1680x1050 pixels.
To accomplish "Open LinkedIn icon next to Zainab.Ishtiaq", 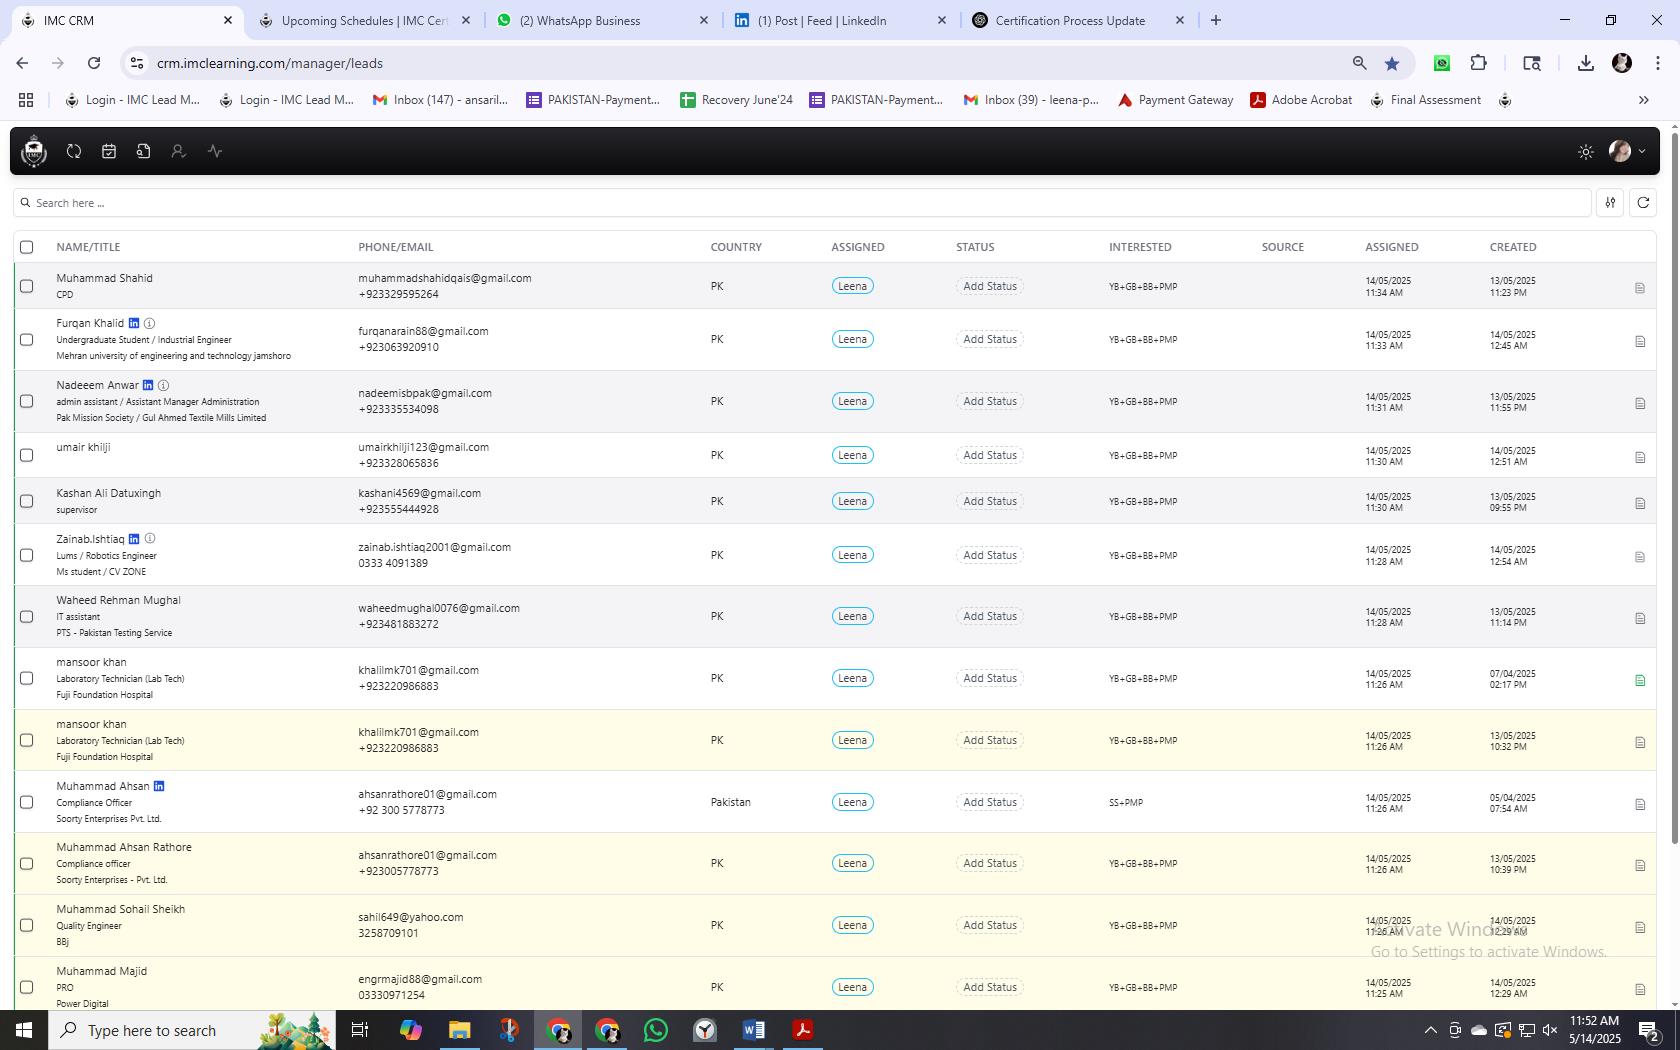I will (x=134, y=539).
